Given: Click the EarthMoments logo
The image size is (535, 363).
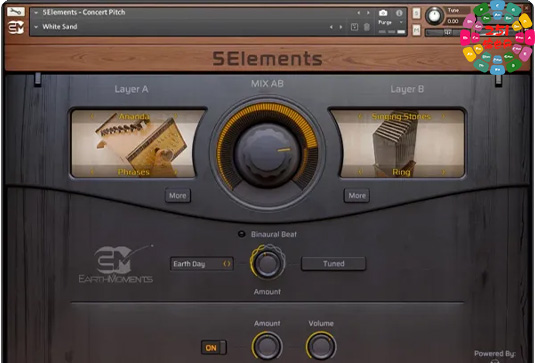Looking at the screenshot, I should pyautogui.click(x=116, y=264).
